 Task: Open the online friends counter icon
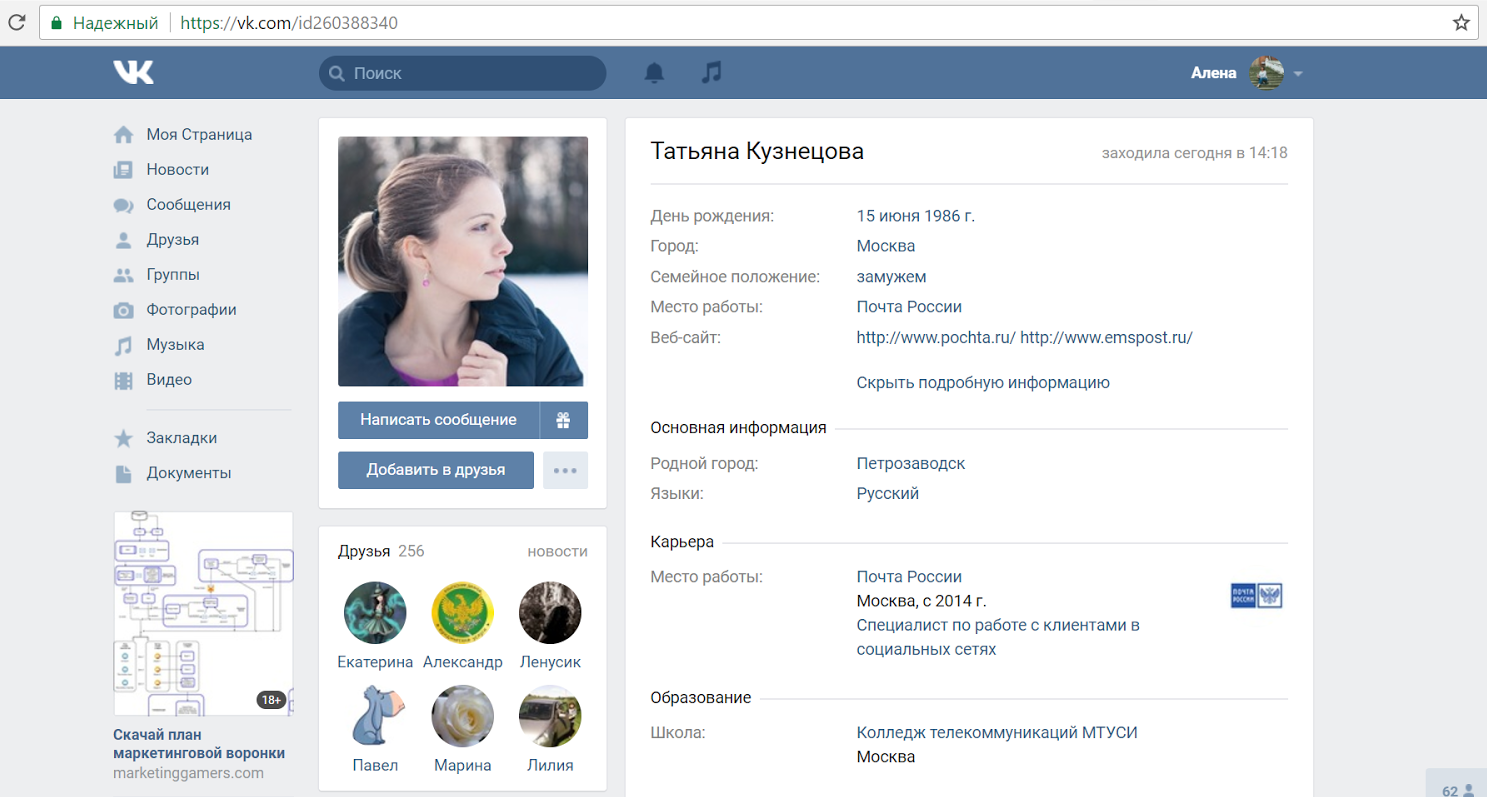tap(1457, 789)
